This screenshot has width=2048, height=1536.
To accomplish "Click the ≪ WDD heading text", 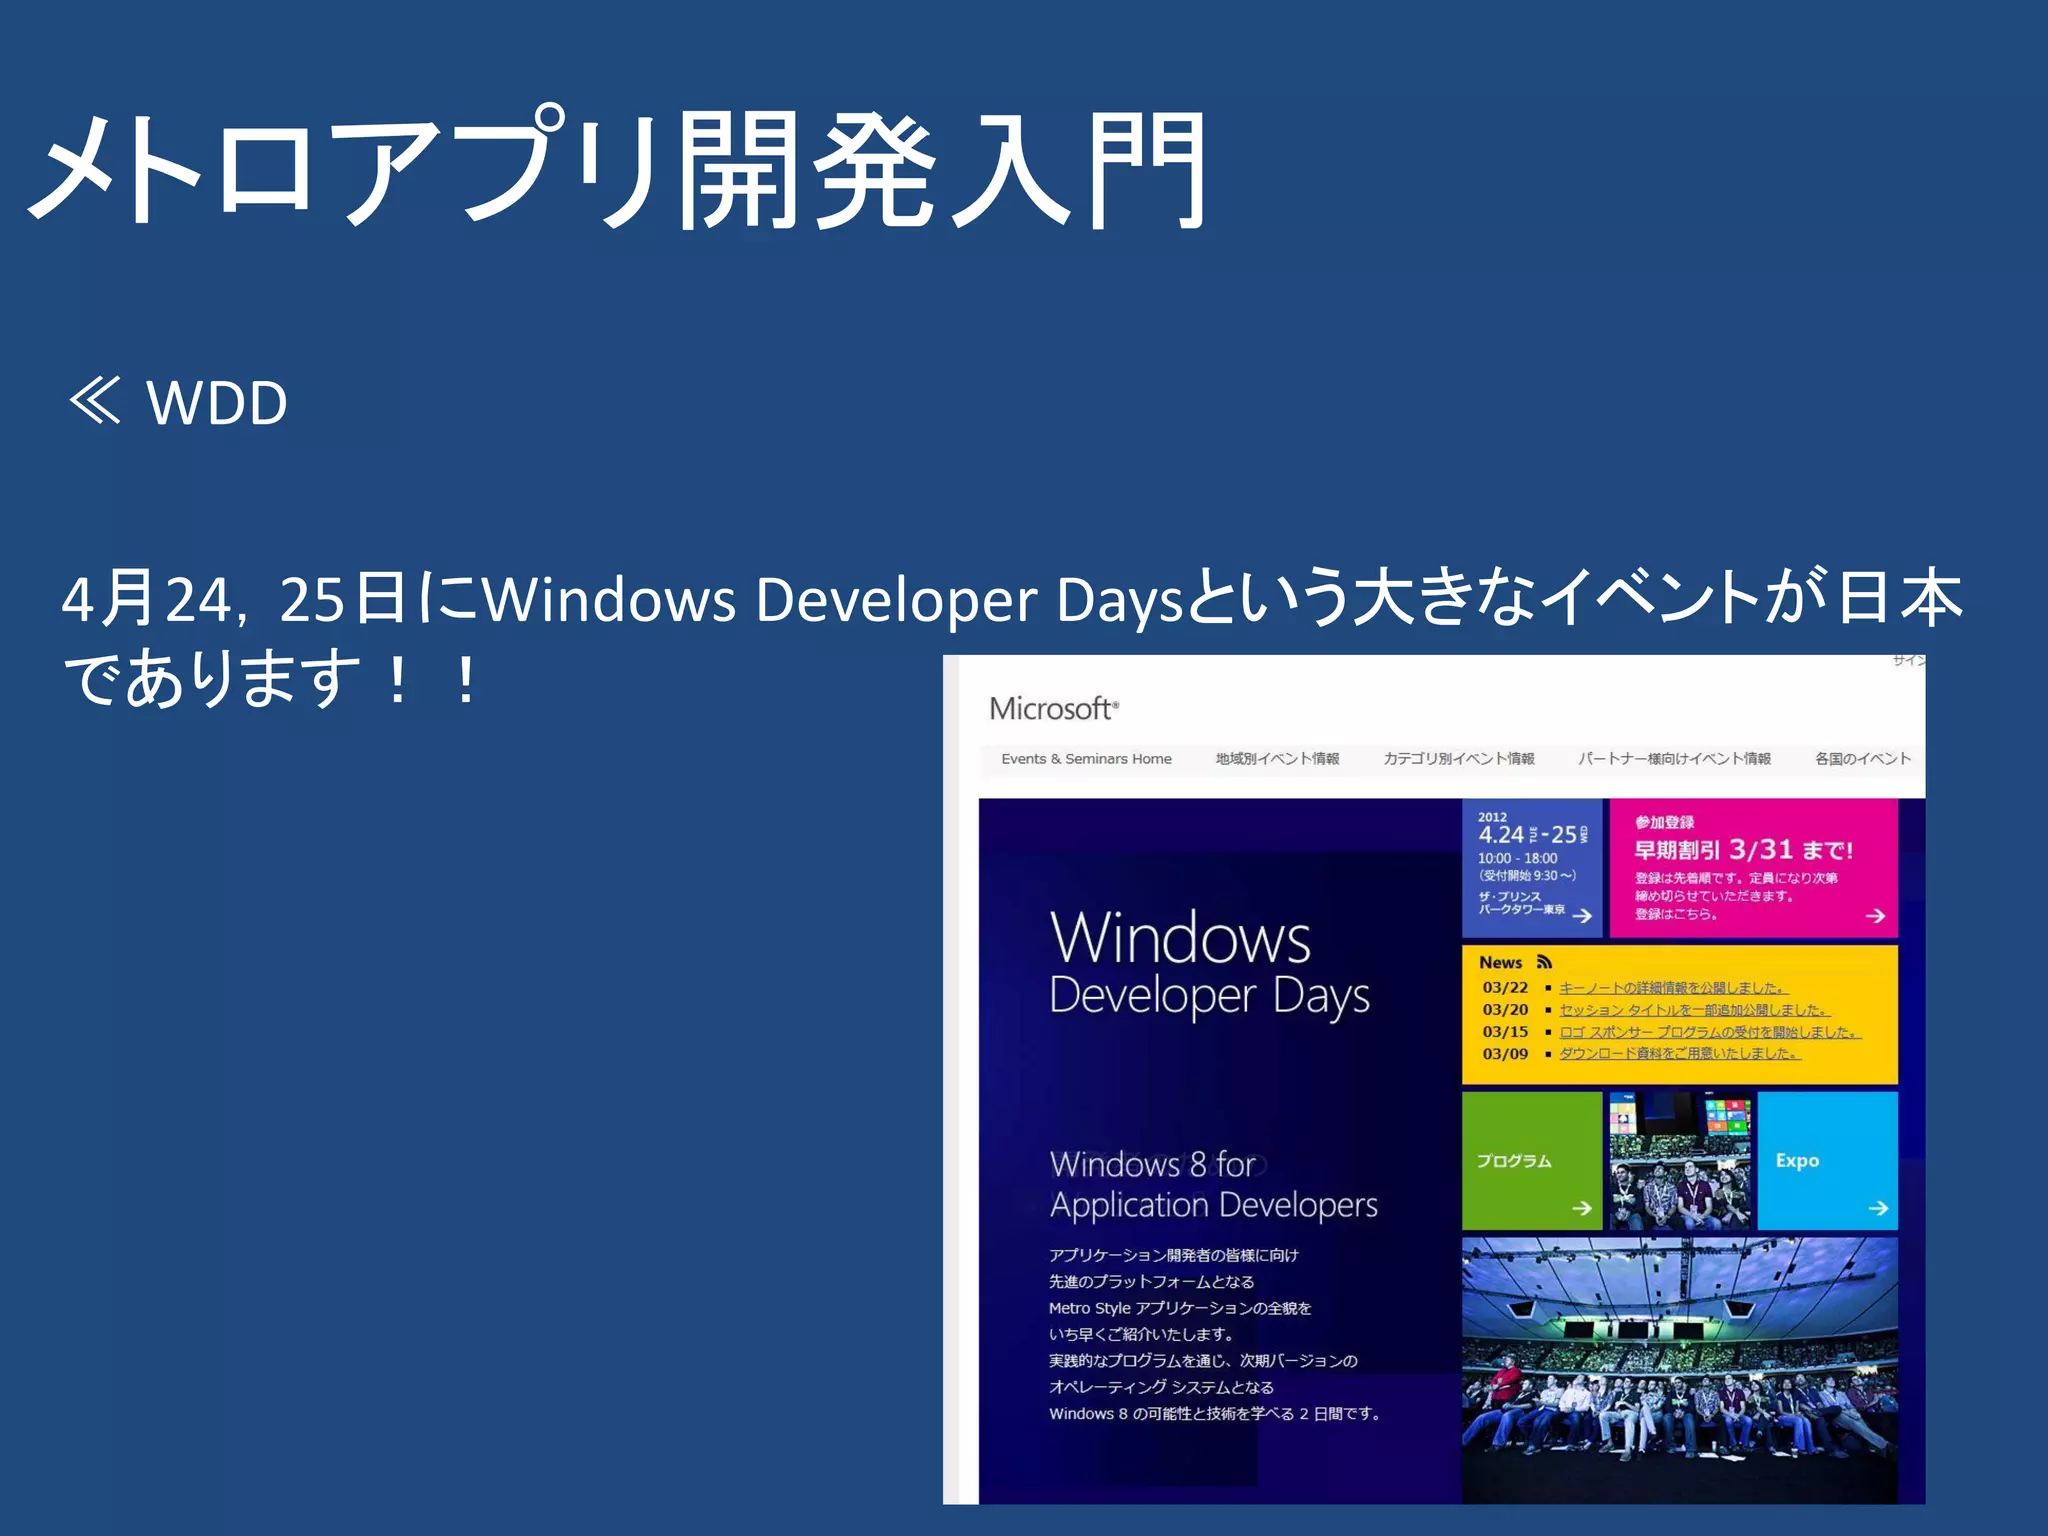I will coord(178,402).
